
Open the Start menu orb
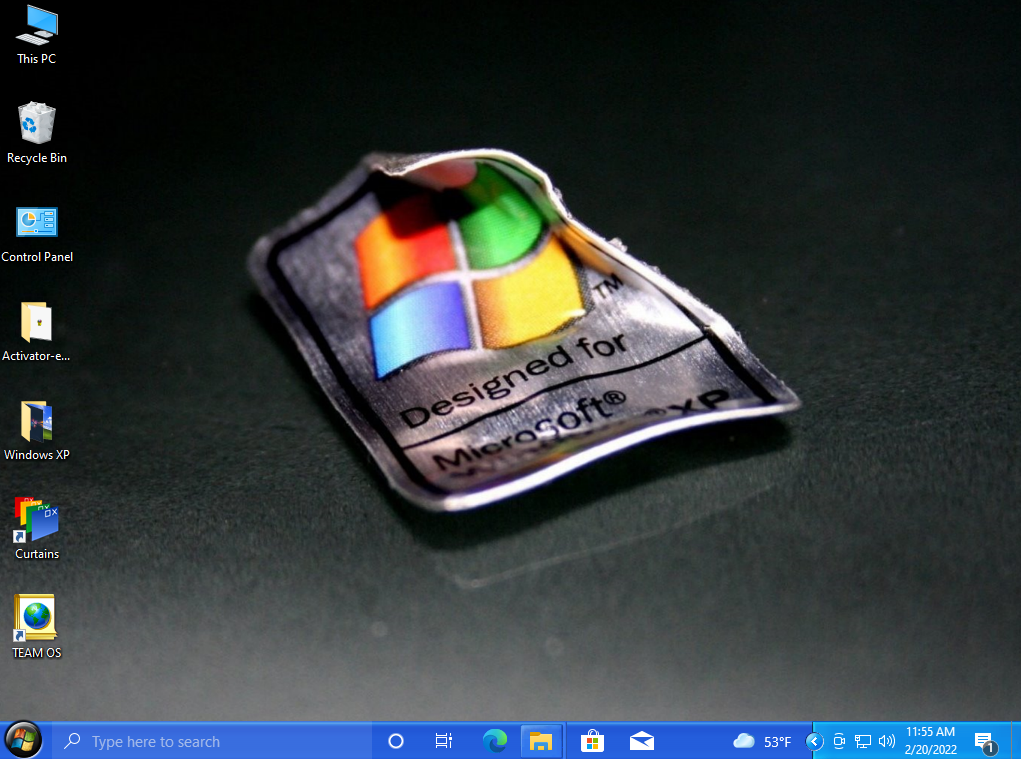23,740
